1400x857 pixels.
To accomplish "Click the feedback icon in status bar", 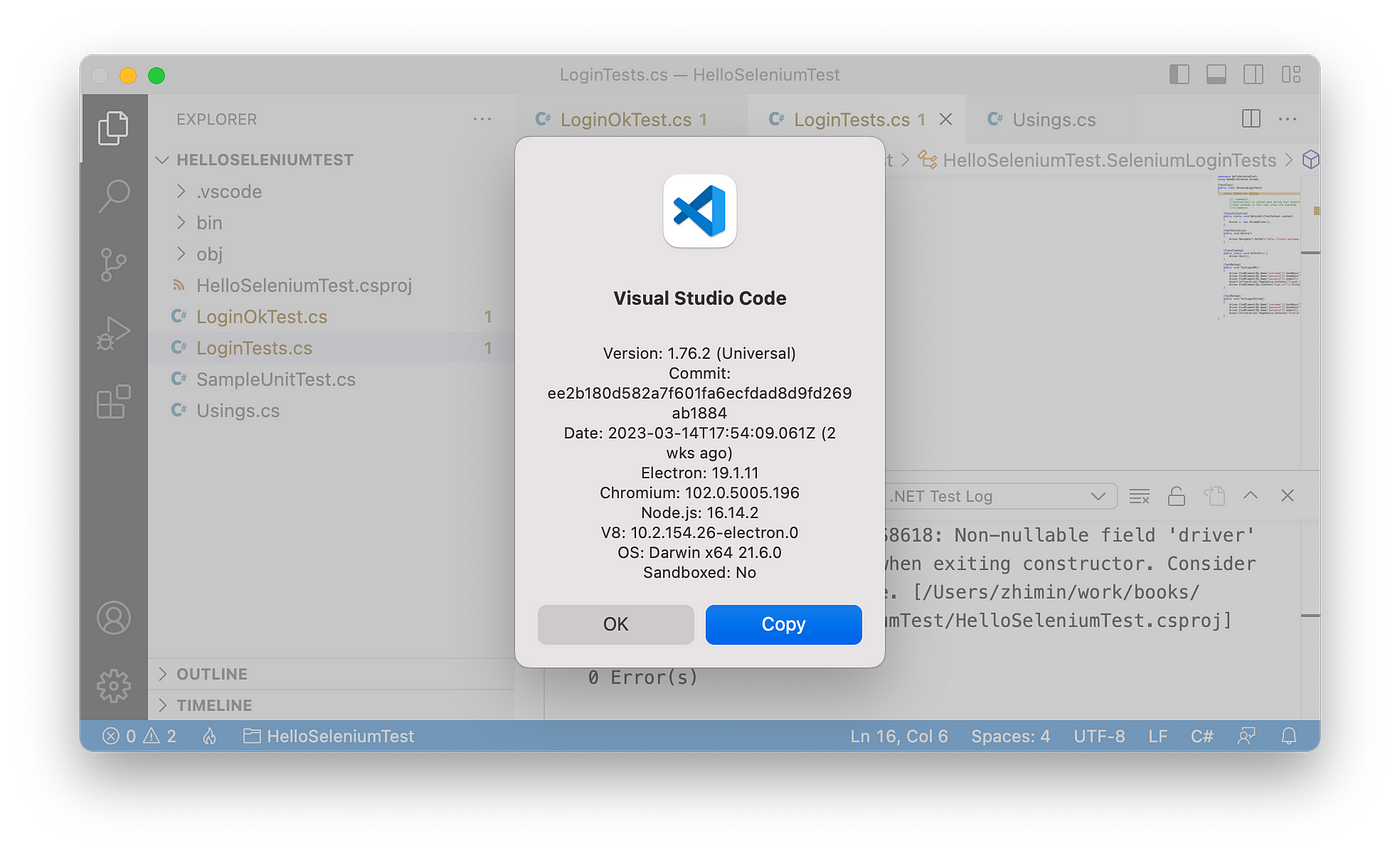I will click(1246, 736).
